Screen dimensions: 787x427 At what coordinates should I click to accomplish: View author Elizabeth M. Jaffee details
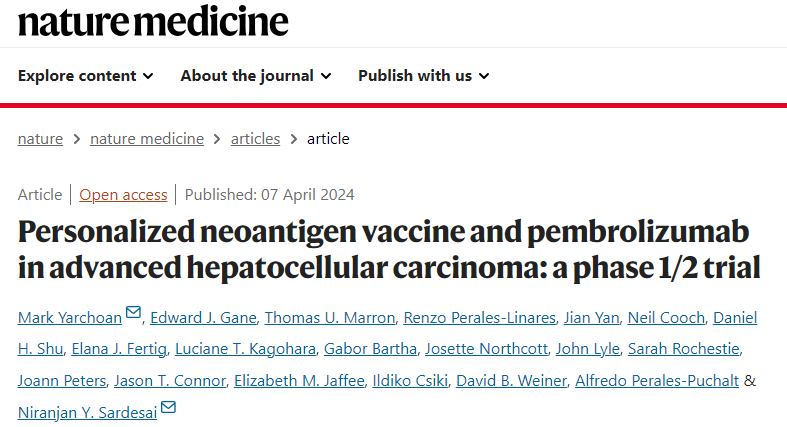coord(299,381)
